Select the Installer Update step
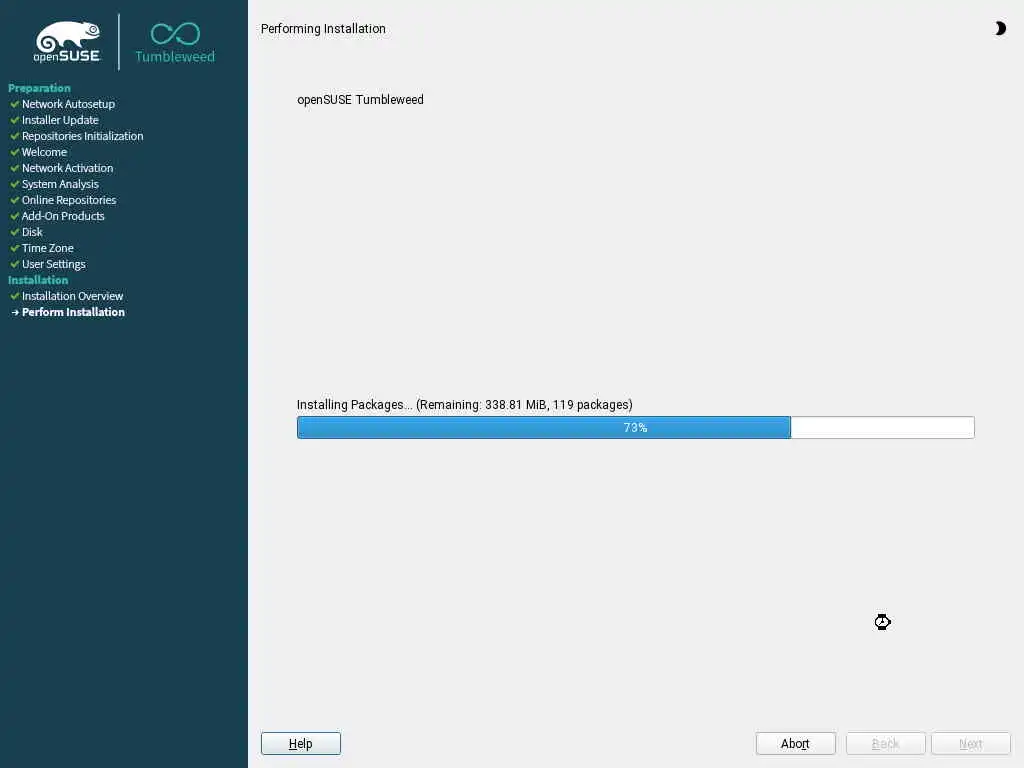The height and width of the screenshot is (768, 1024). pyautogui.click(x=60, y=120)
